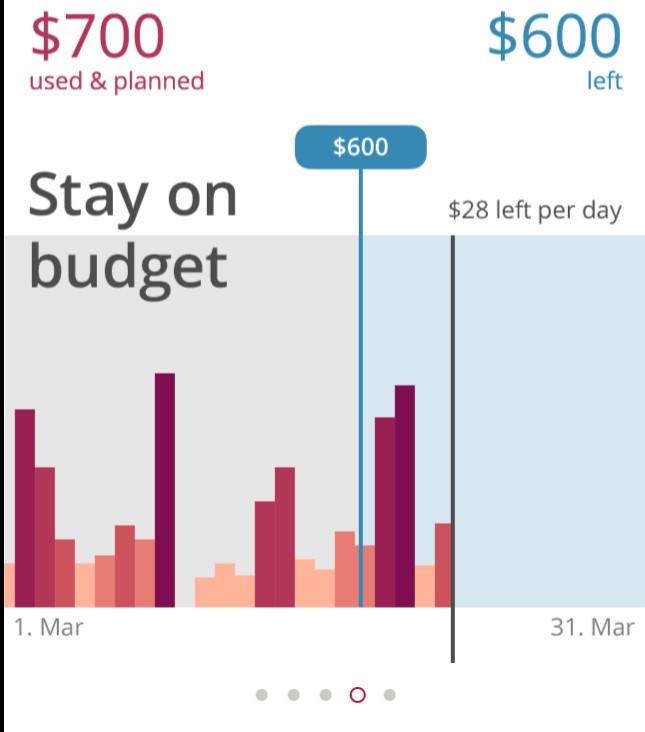
Task: Select the "31. Mar" end date label
Action: tap(592, 628)
